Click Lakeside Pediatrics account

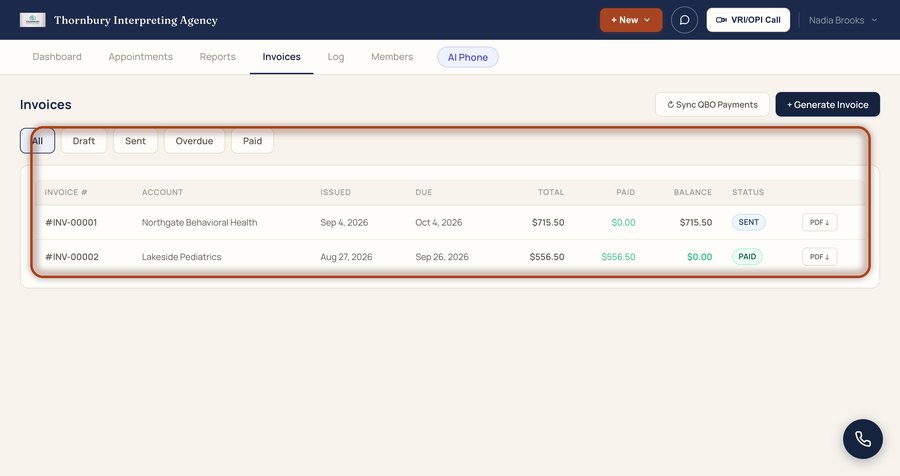pos(181,257)
